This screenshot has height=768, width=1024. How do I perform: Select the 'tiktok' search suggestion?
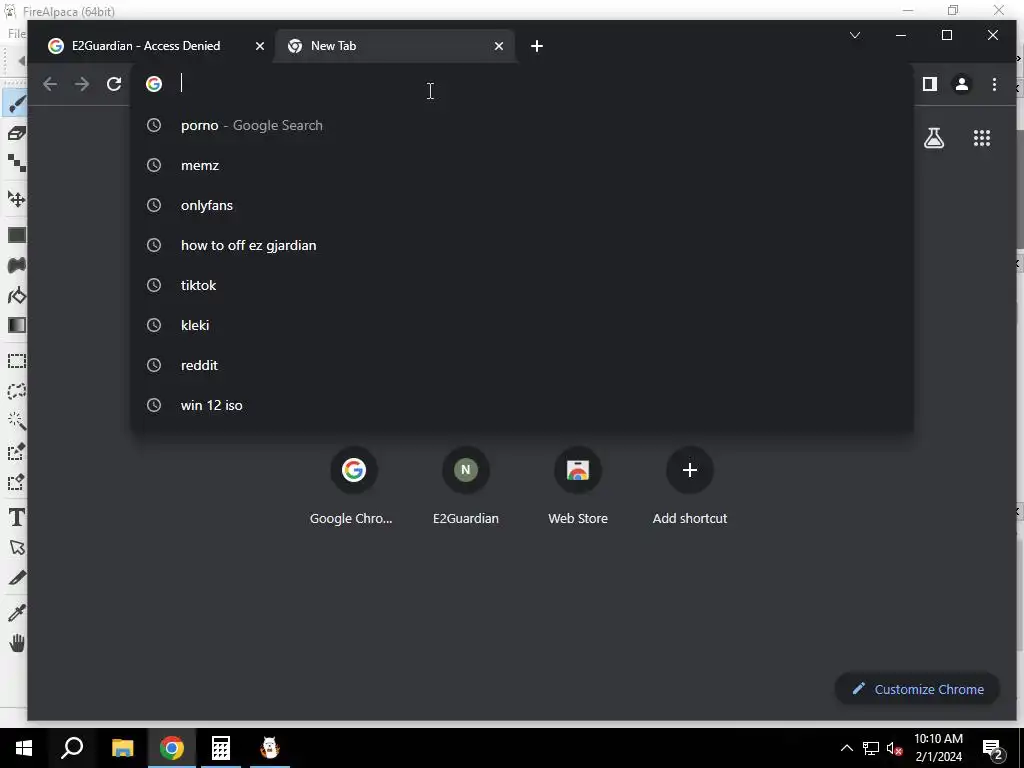coord(522,285)
